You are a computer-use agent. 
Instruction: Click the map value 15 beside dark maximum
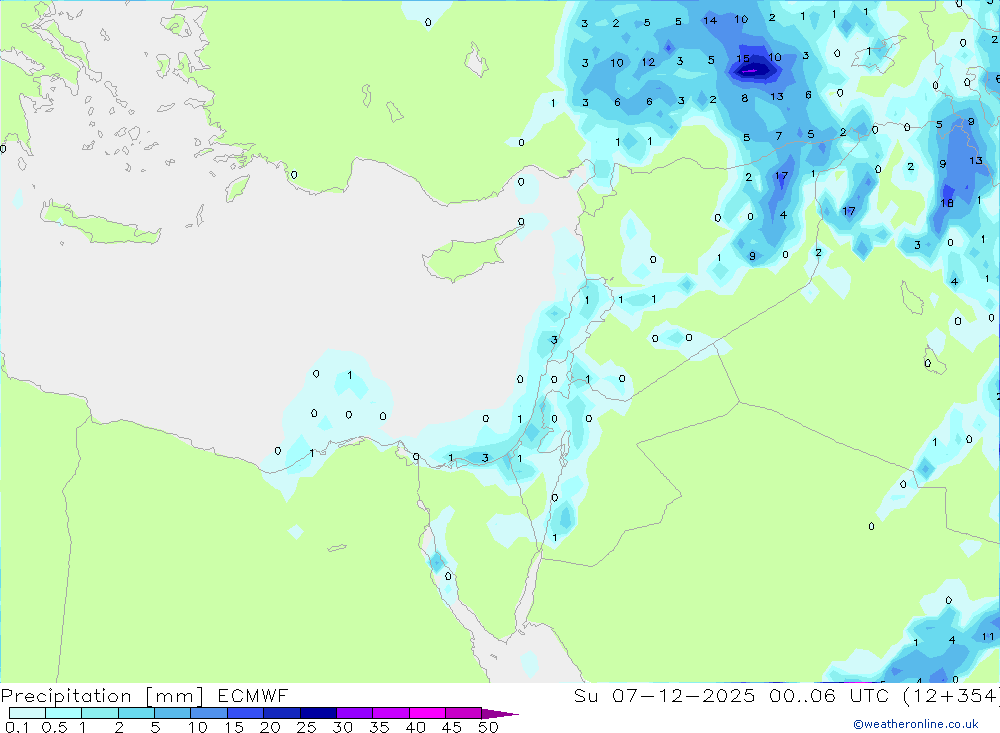coord(743,59)
